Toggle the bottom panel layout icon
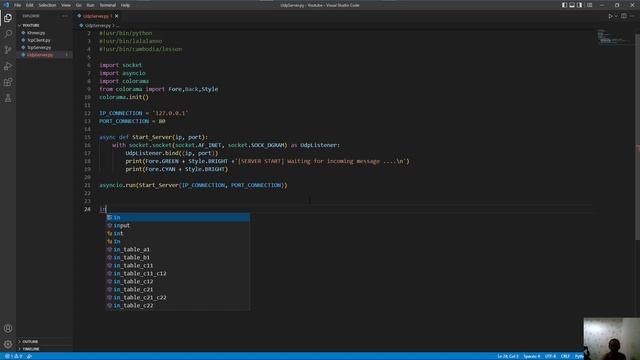 click(572, 5)
